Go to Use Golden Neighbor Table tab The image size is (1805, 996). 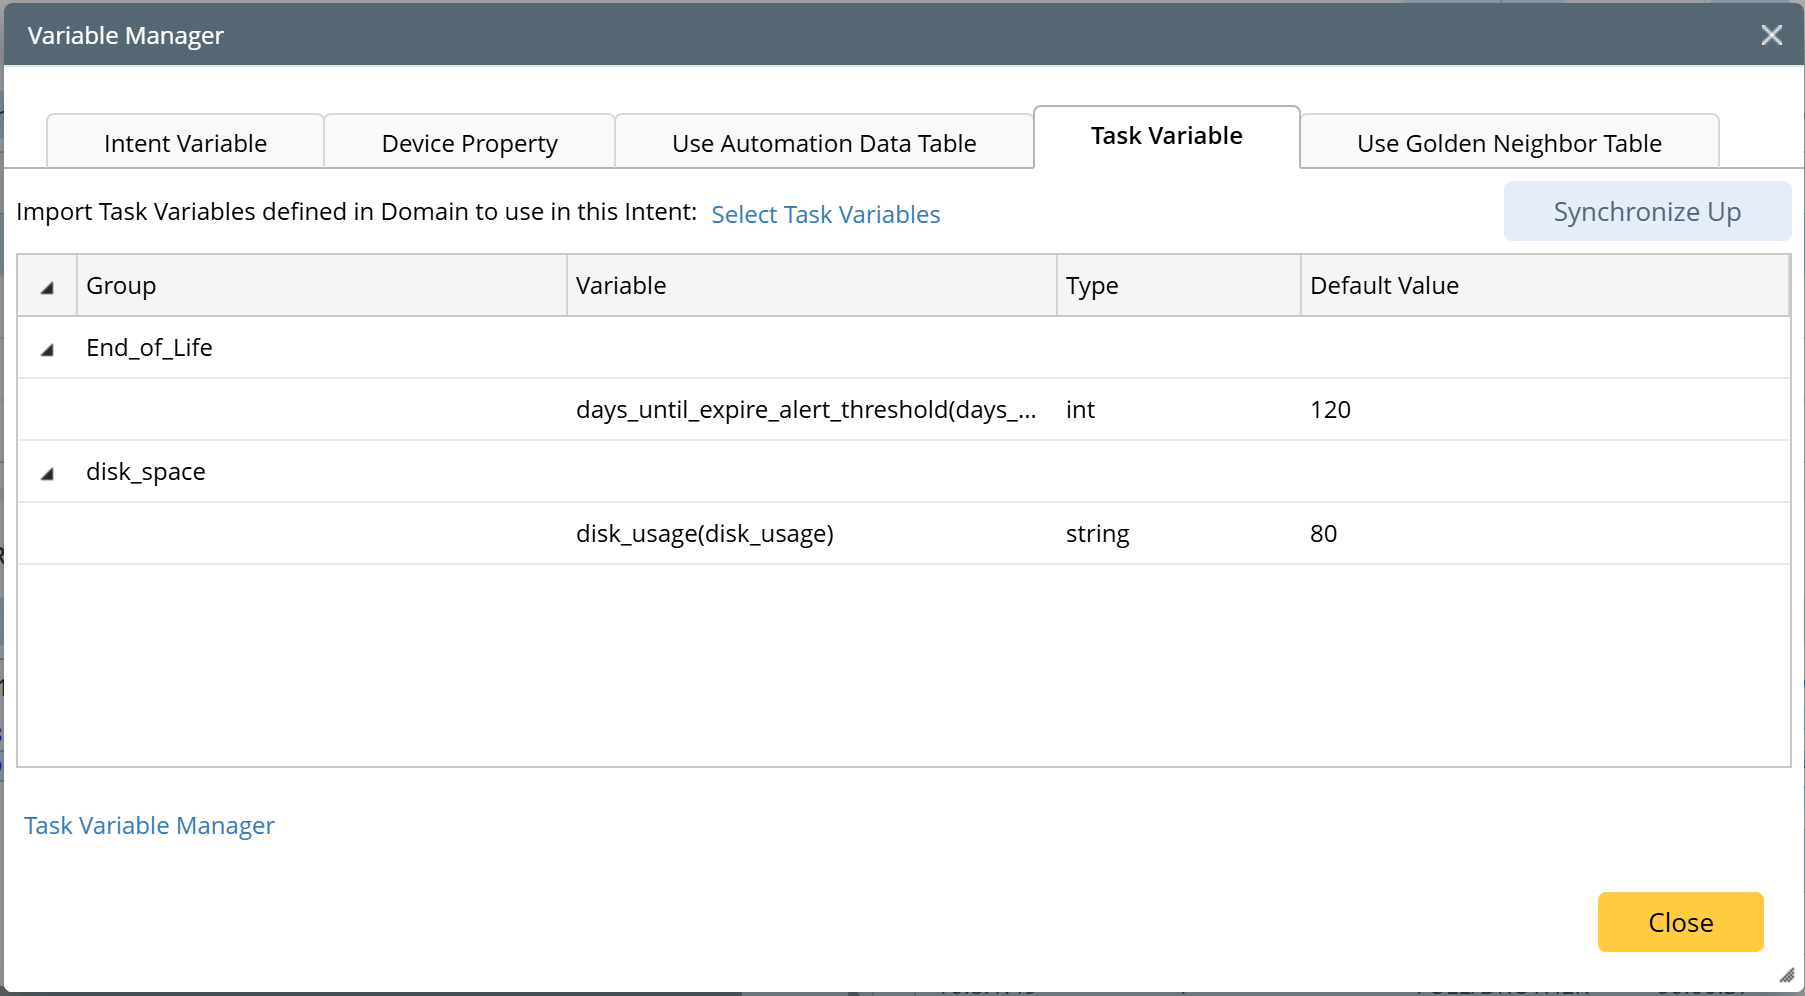coord(1508,143)
